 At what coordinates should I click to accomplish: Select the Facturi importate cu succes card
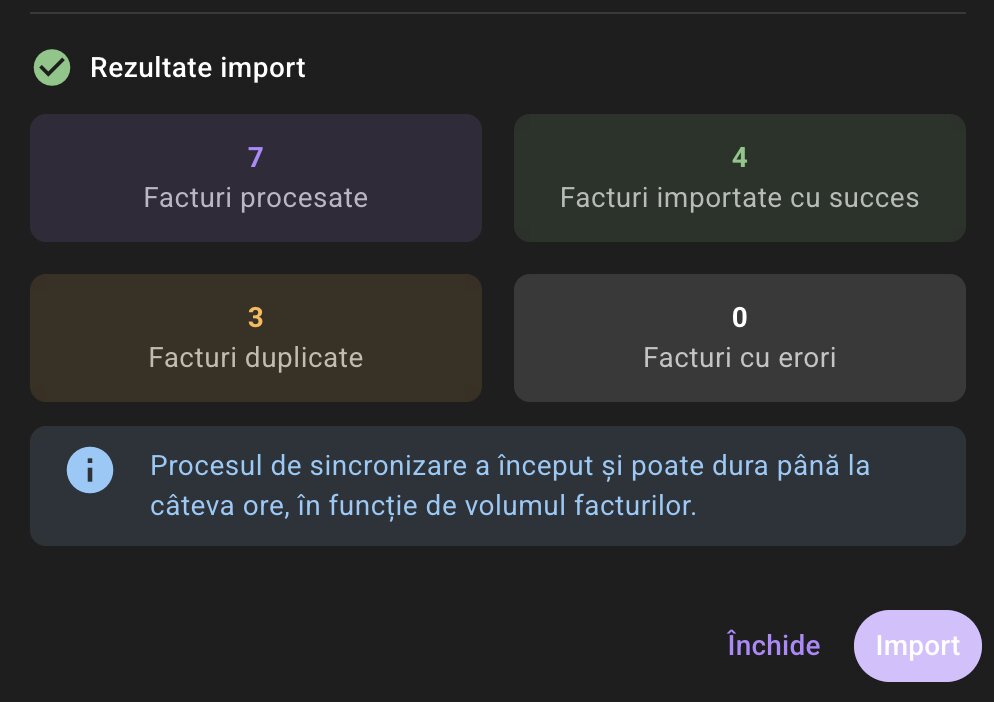click(739, 177)
